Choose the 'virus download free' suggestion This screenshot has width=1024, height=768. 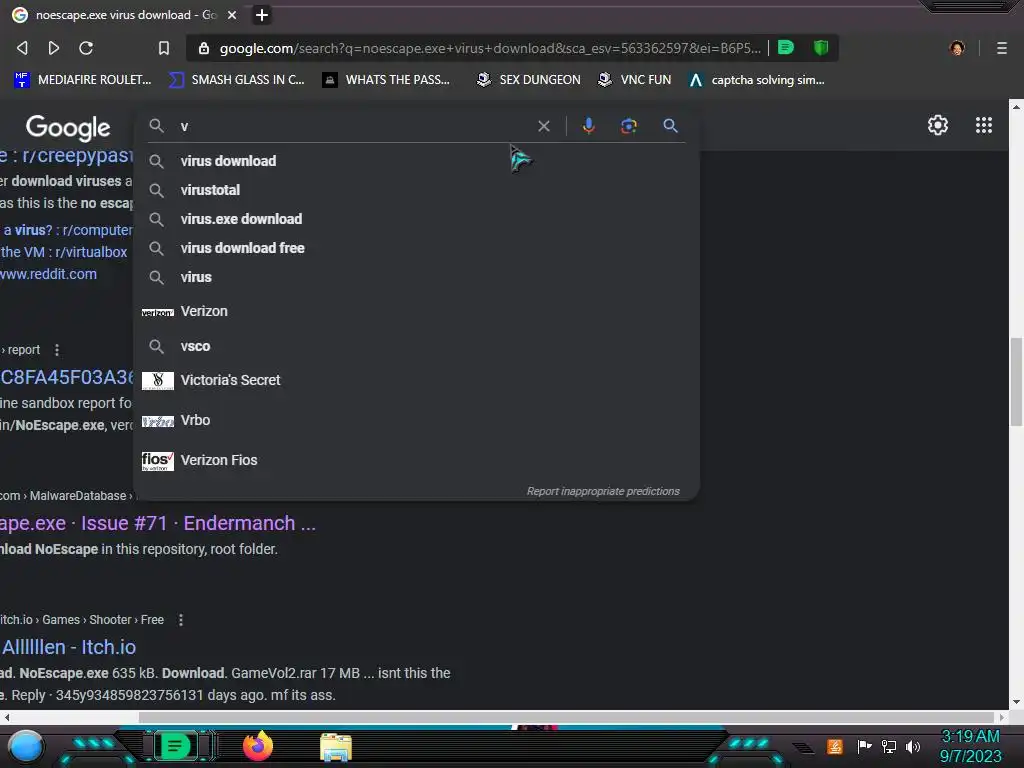(x=416, y=248)
